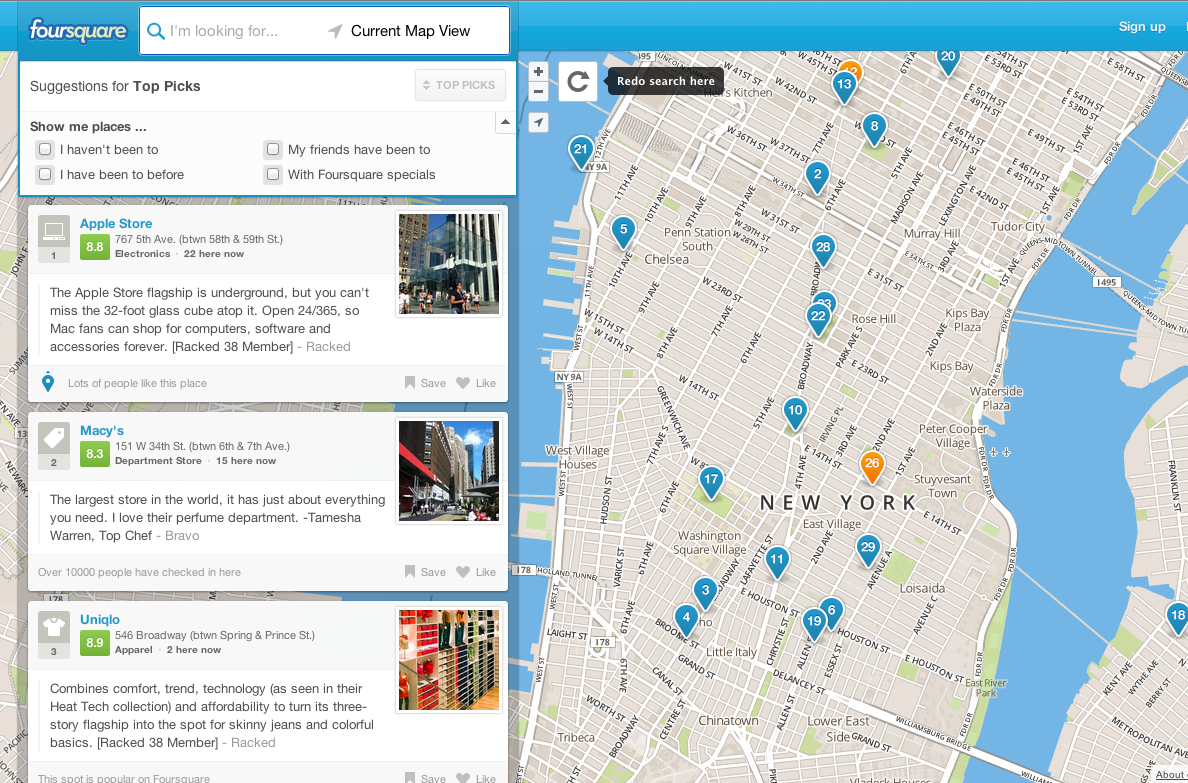Select map pin number 19
The image size is (1188, 783).
coord(814,624)
